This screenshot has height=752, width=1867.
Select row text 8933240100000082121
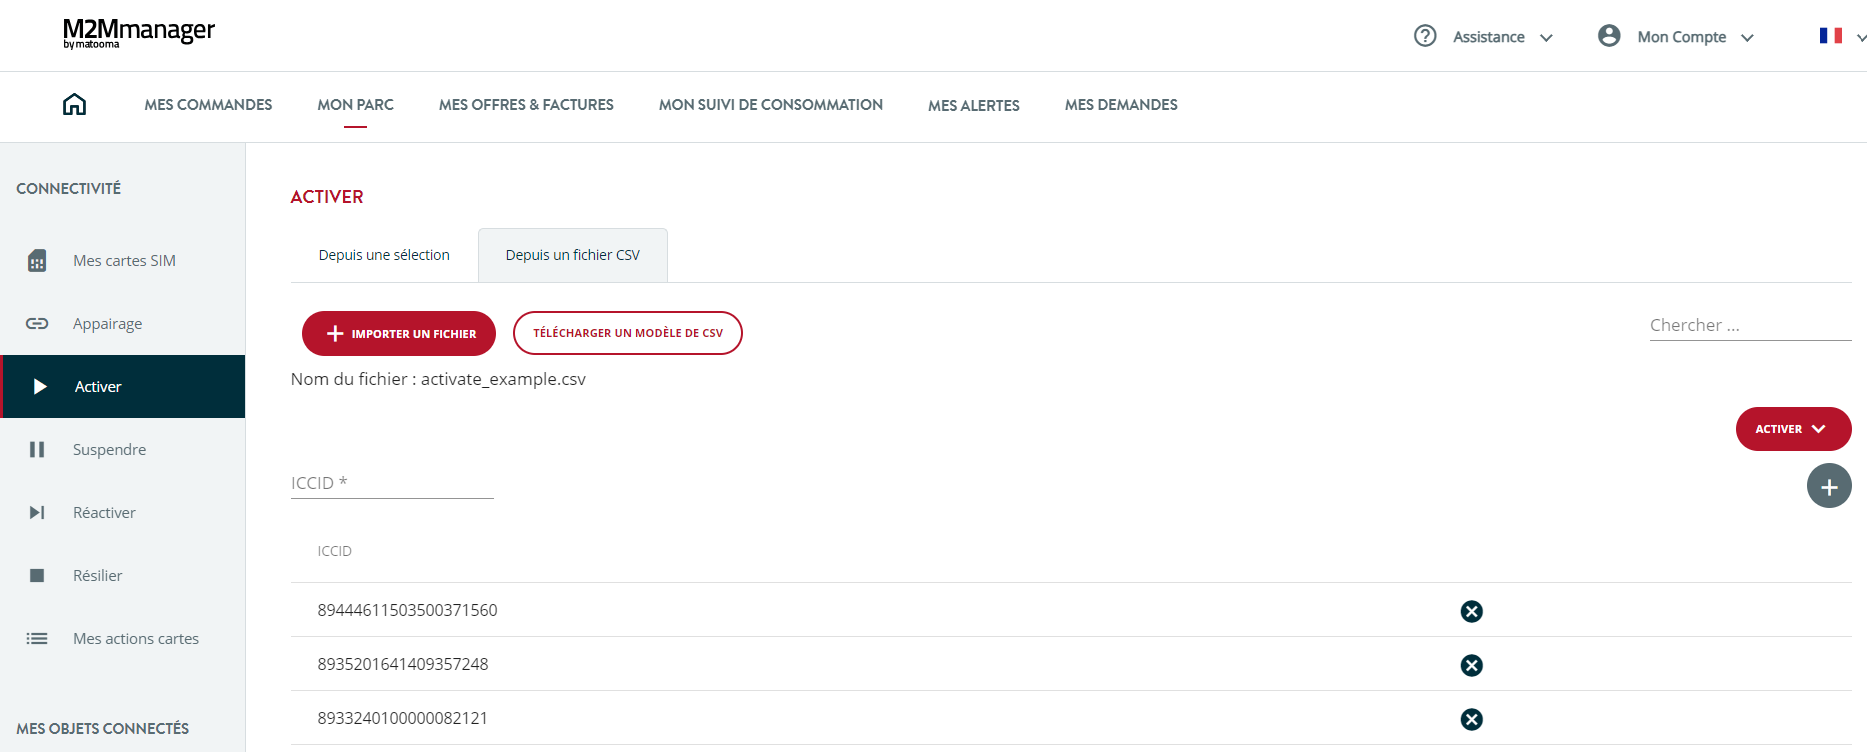pyautogui.click(x=402, y=718)
